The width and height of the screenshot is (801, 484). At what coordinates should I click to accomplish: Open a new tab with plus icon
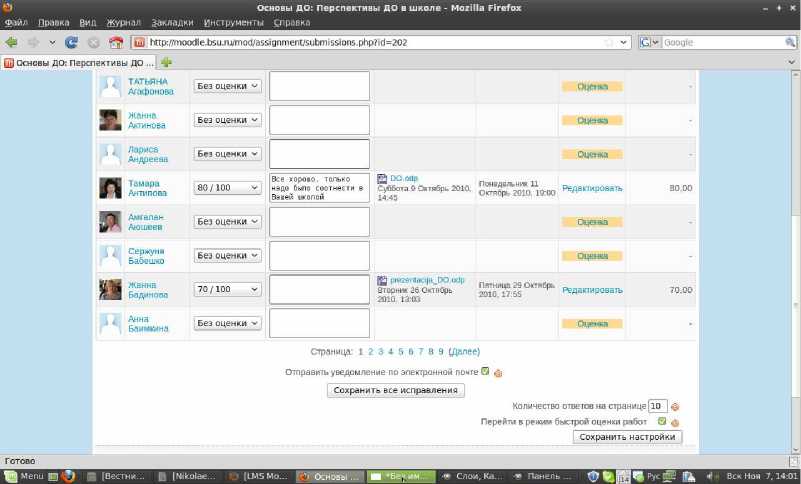[166, 62]
